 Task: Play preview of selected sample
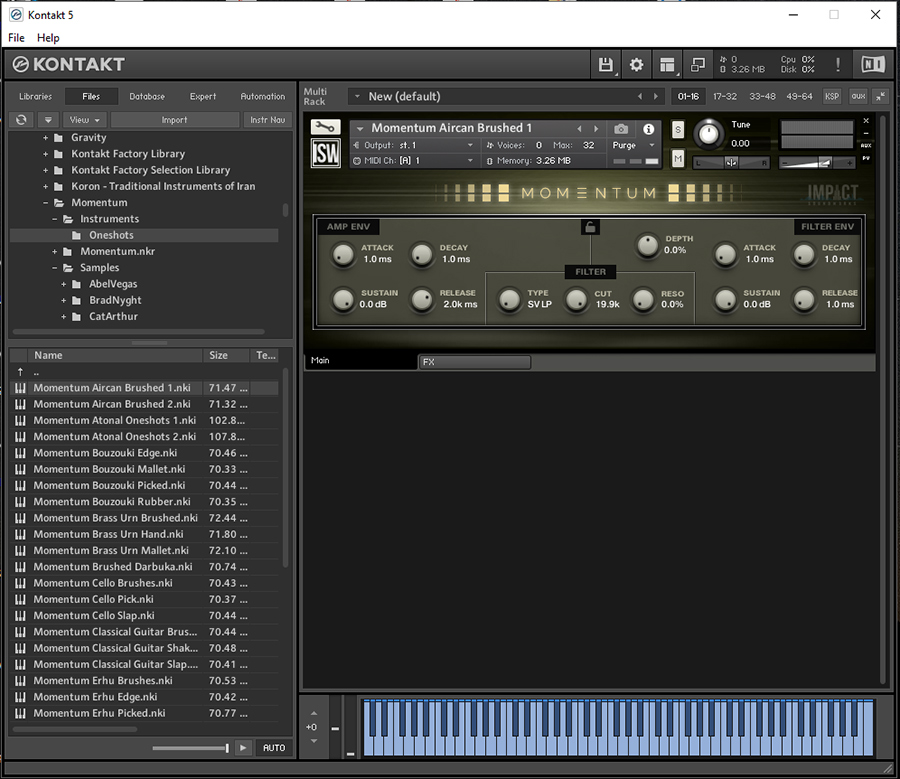243,747
